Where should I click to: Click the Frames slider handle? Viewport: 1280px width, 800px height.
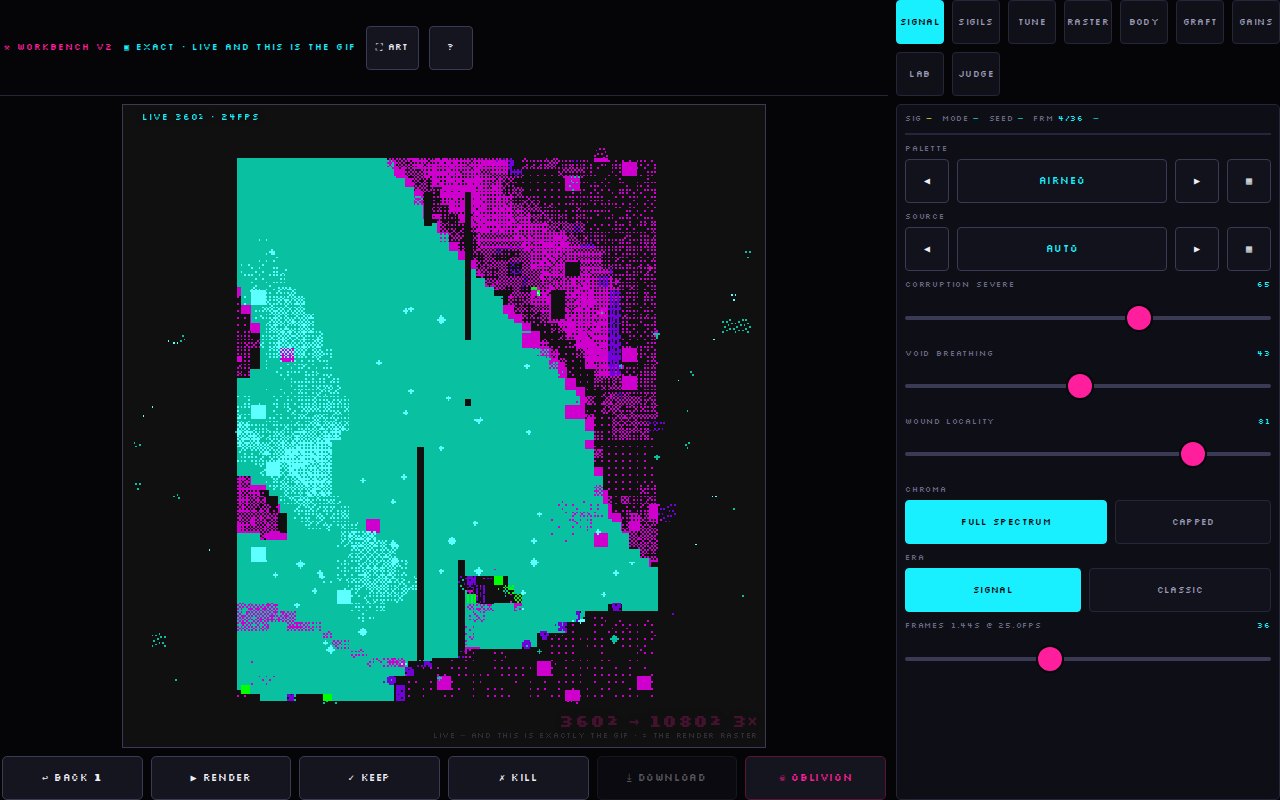click(x=1050, y=659)
